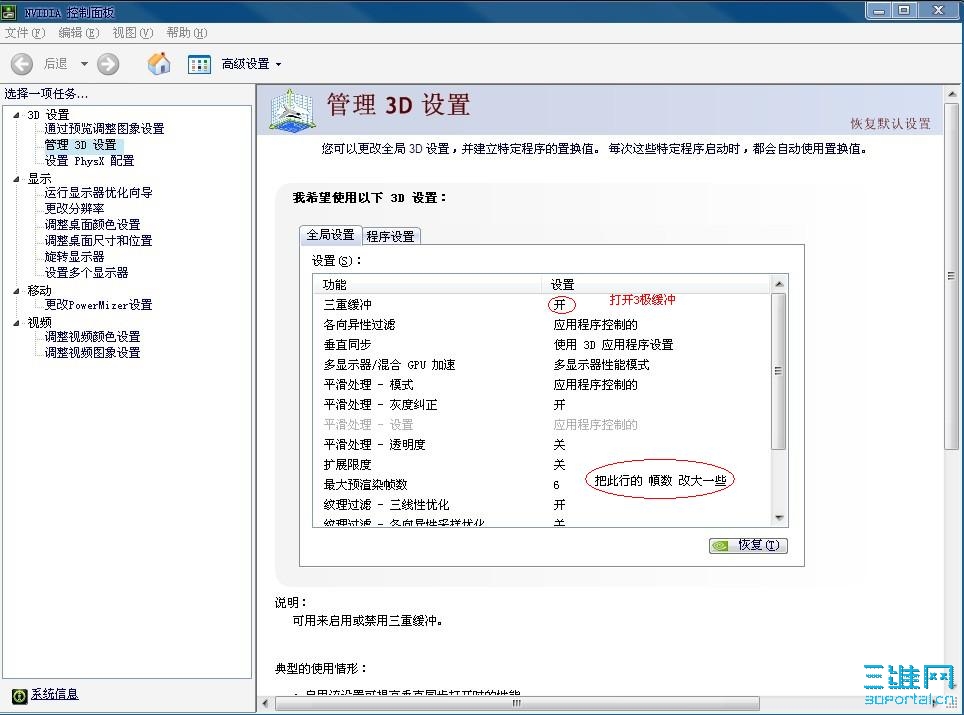Select the 三重缓冲 setting row
The height and width of the screenshot is (715, 964).
[542, 304]
